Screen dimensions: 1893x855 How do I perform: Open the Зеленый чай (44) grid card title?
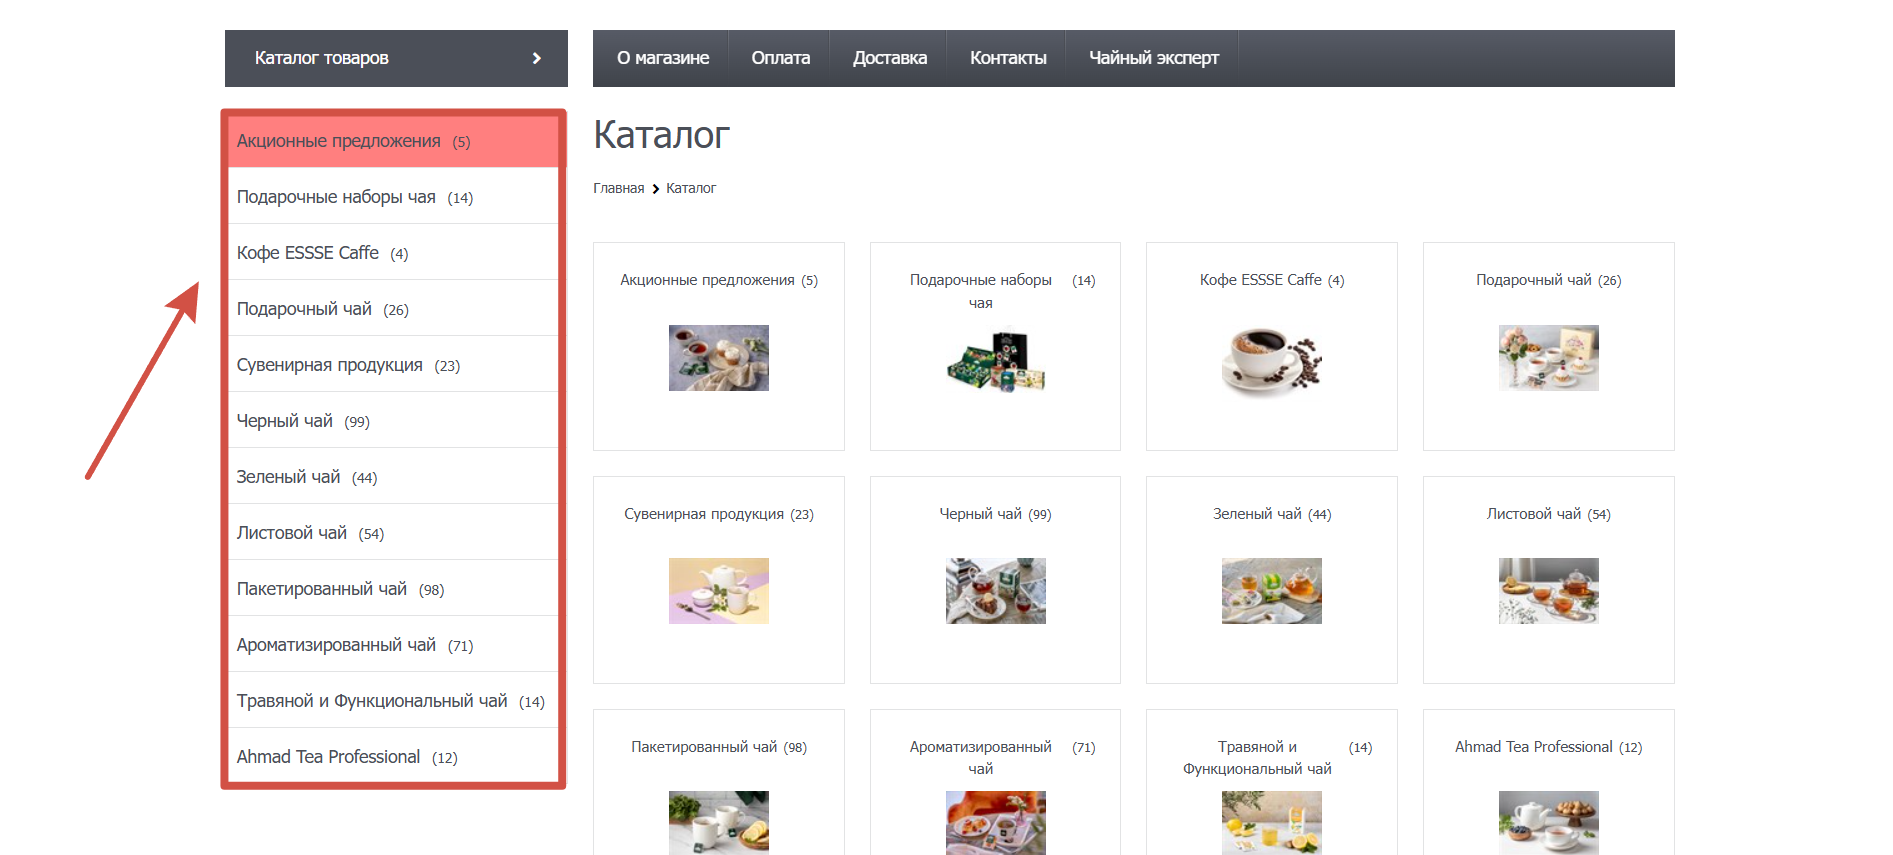coord(1272,514)
